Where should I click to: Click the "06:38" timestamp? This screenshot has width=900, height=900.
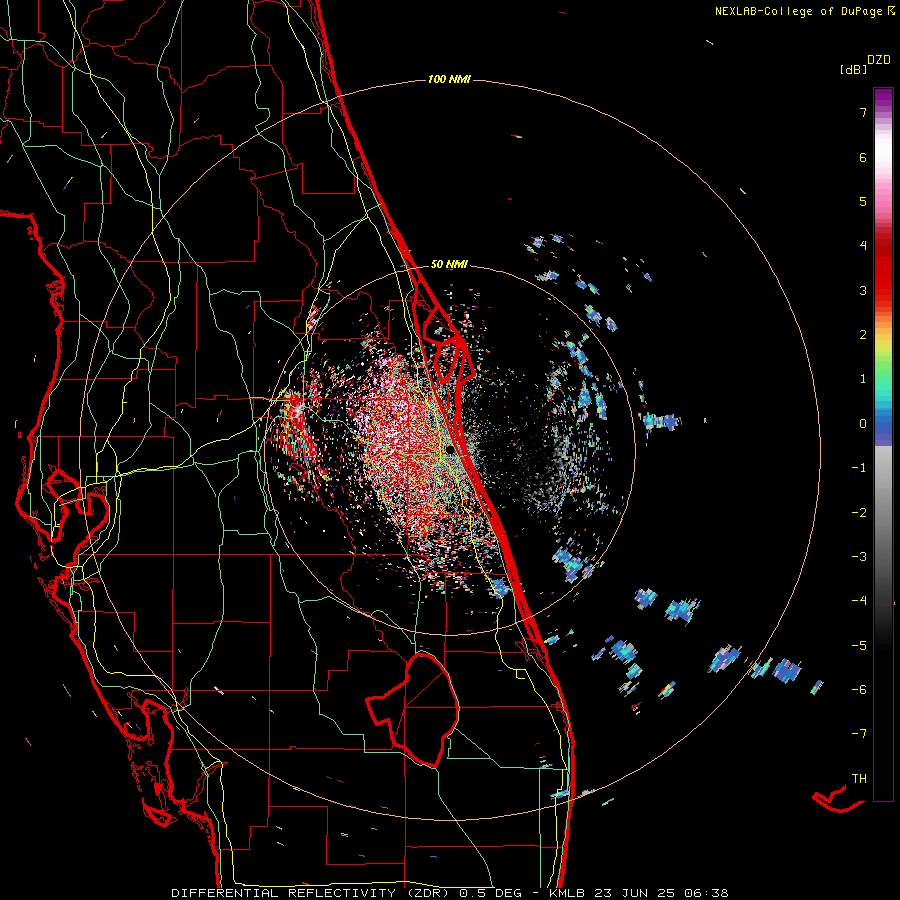coord(706,893)
